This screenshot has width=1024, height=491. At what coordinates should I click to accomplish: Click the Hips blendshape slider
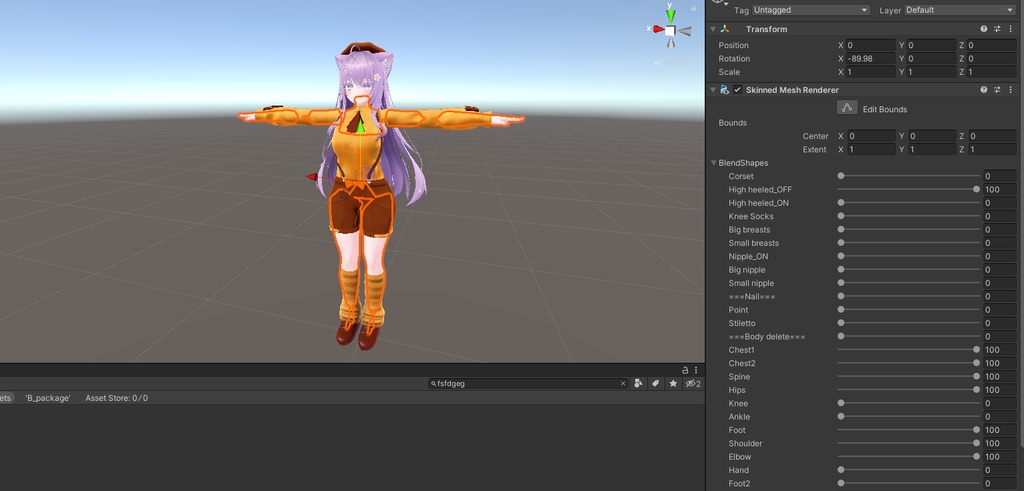click(x=908, y=390)
